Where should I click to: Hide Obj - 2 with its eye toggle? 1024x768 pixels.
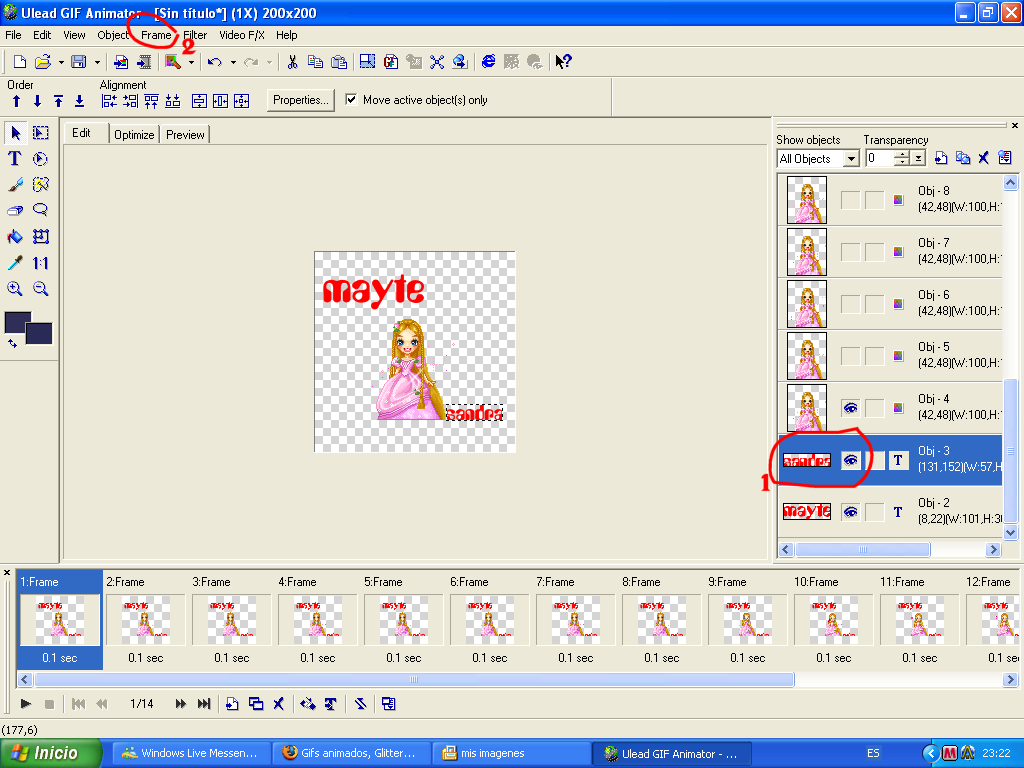coord(850,512)
